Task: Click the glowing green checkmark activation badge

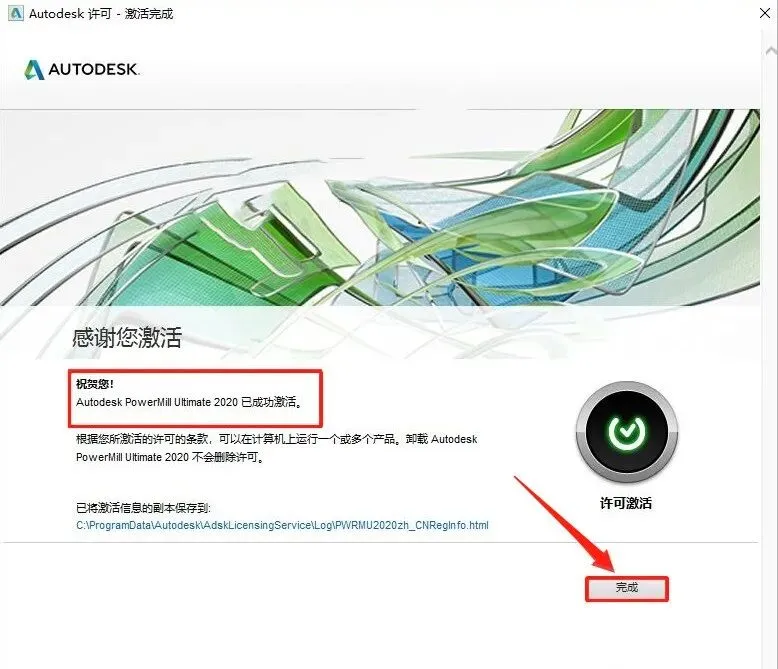Action: coord(627,432)
